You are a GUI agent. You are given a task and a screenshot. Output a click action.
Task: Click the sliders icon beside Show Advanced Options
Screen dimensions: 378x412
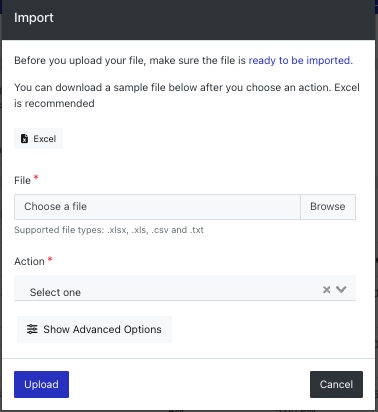32,329
